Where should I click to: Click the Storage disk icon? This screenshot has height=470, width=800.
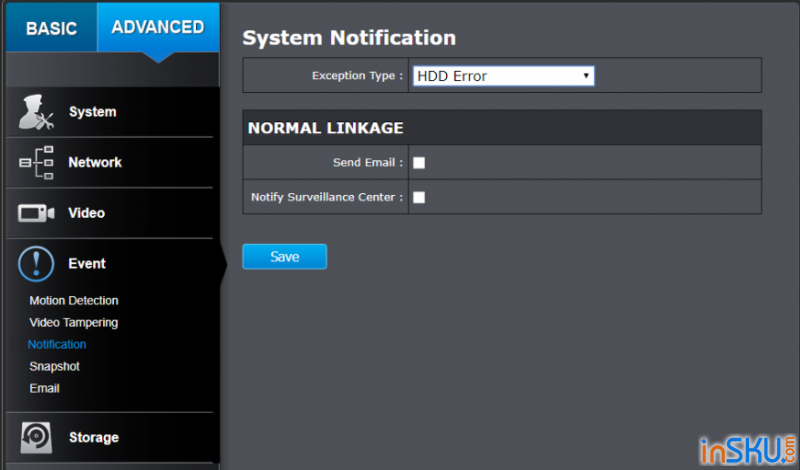click(x=36, y=437)
